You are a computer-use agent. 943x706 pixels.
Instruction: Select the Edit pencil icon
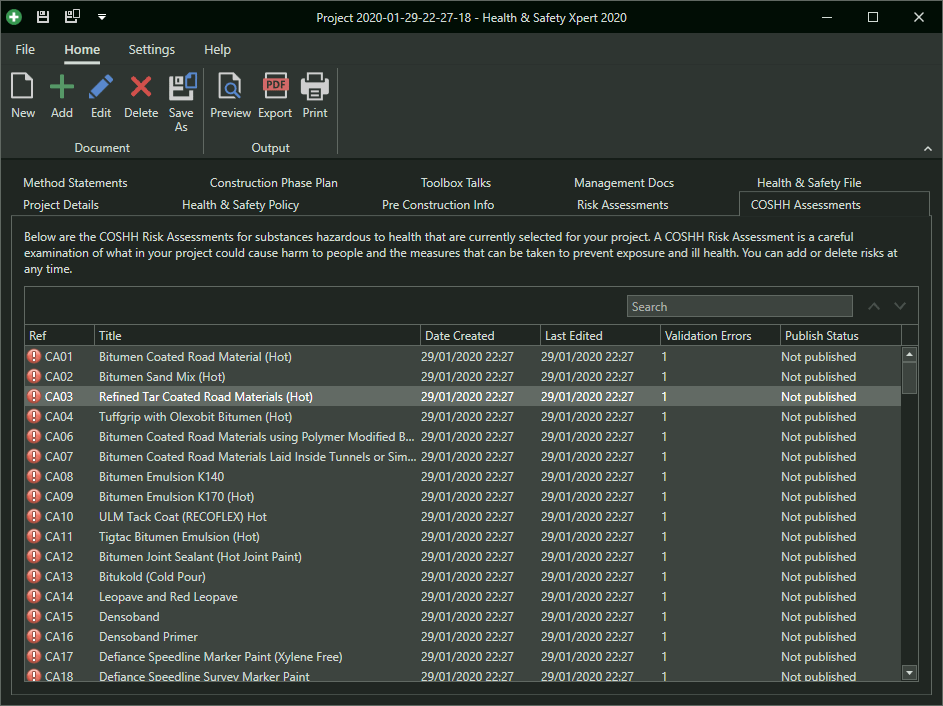coord(100,96)
